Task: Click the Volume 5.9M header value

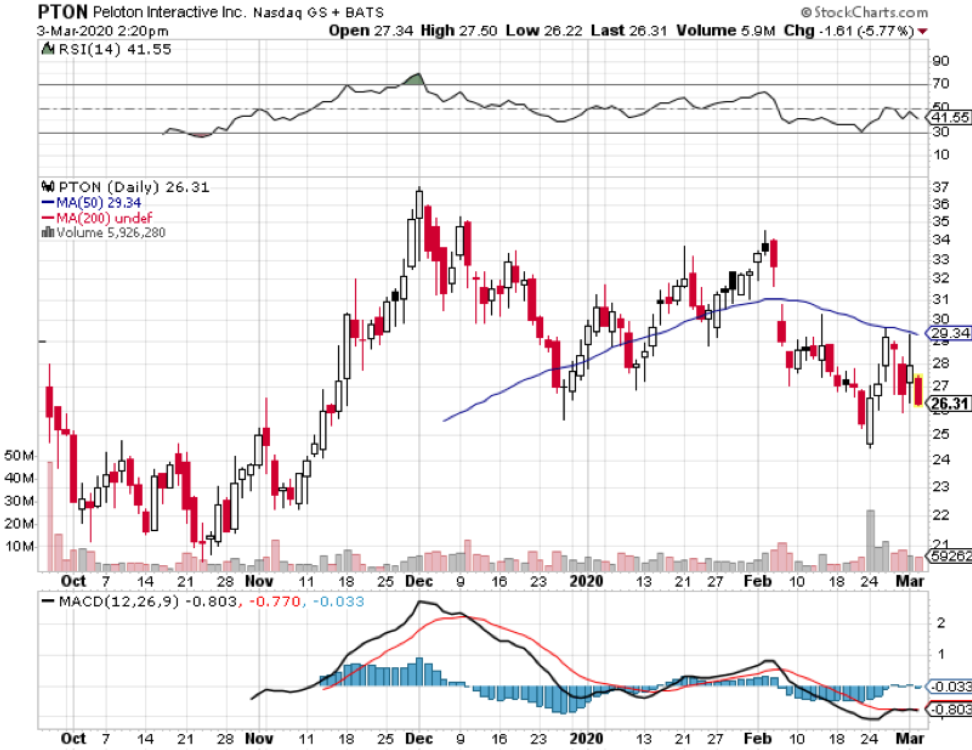Action: [726, 30]
